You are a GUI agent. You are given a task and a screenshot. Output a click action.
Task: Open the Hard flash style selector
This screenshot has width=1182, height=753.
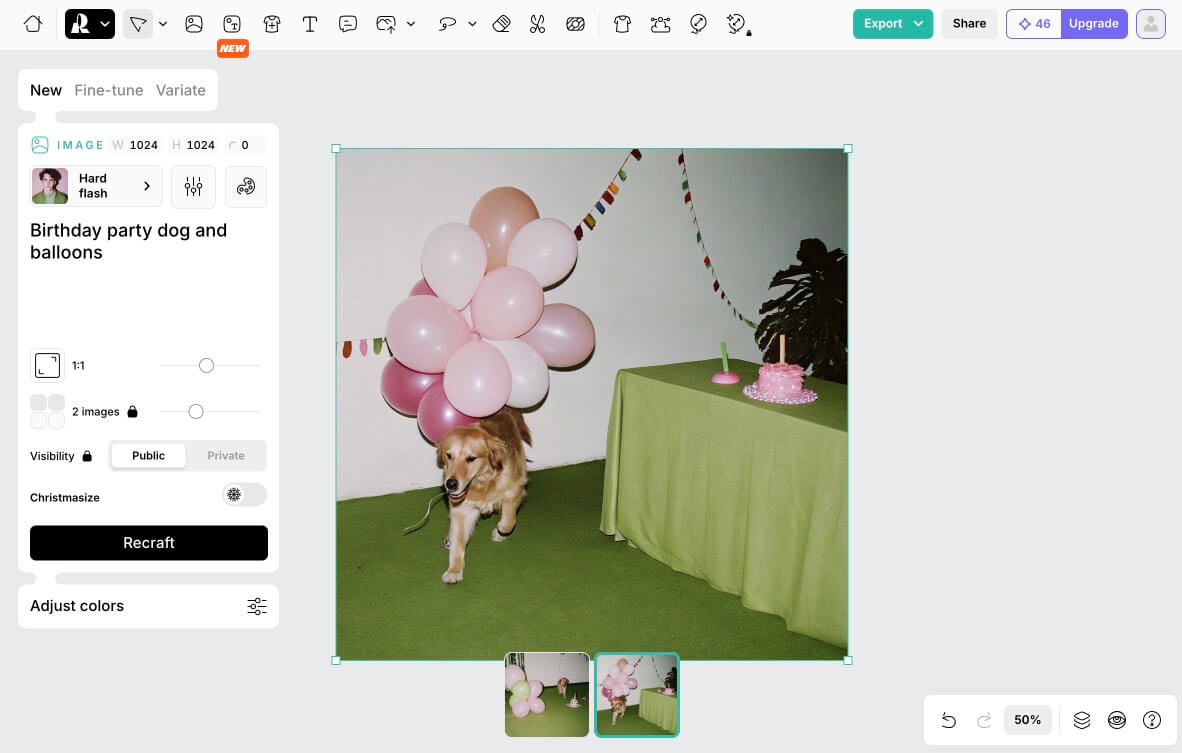pyautogui.click(x=96, y=186)
